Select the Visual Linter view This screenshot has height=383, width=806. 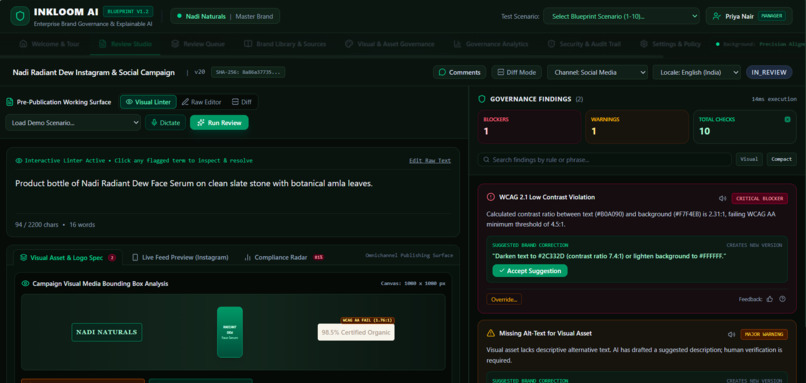pyautogui.click(x=149, y=102)
